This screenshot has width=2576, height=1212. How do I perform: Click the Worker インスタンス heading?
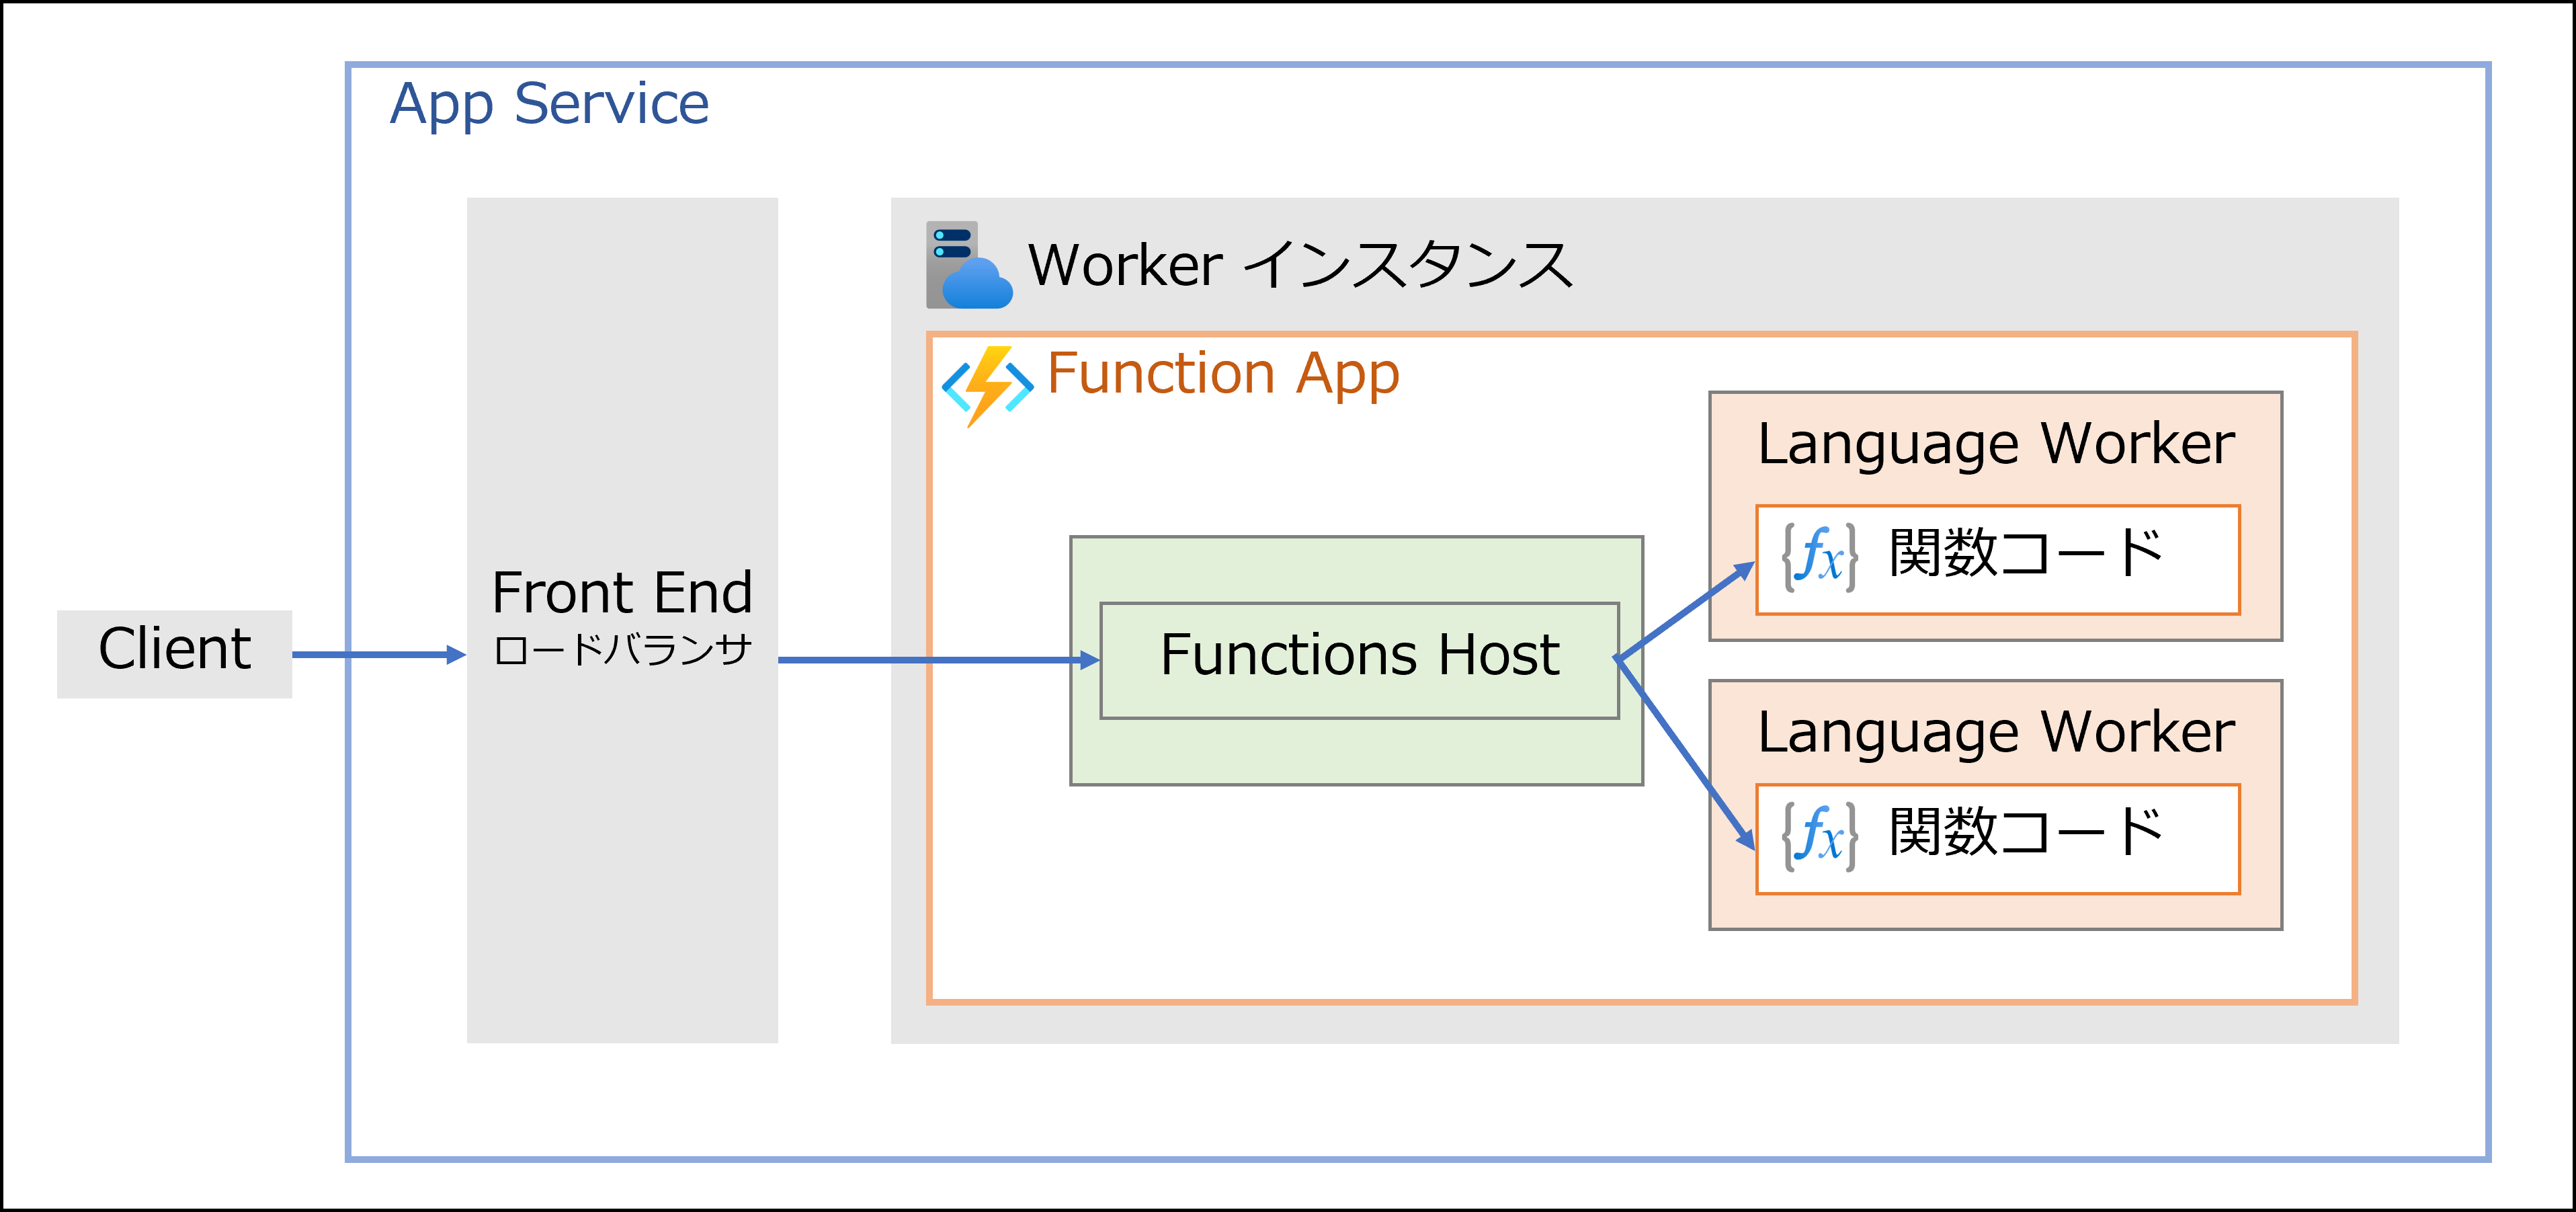pos(1300,265)
